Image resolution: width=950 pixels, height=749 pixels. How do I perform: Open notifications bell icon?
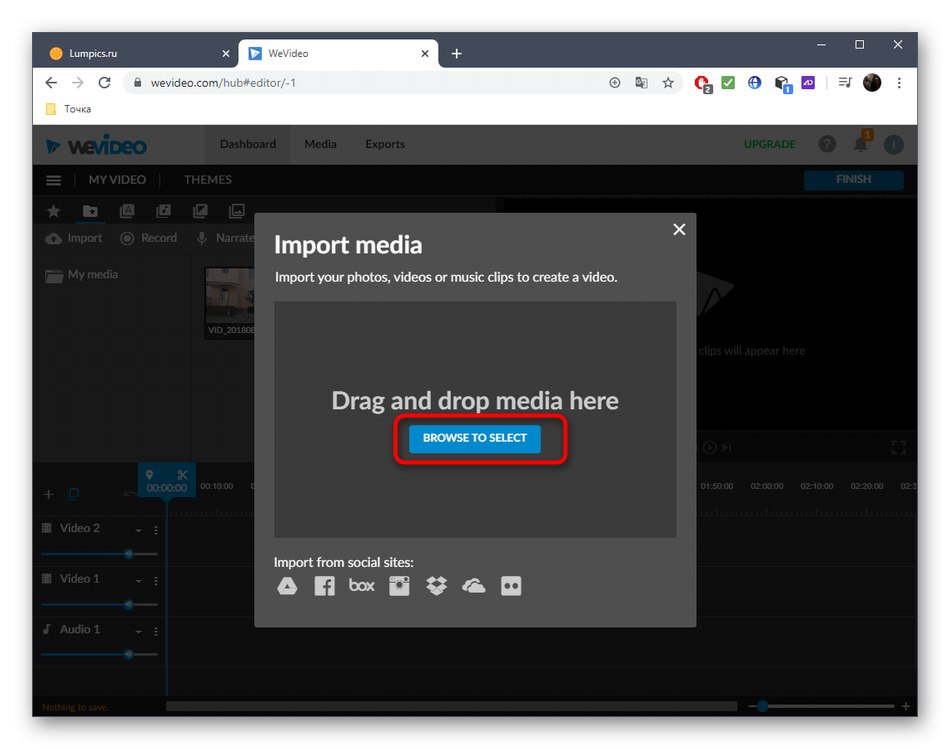(861, 144)
